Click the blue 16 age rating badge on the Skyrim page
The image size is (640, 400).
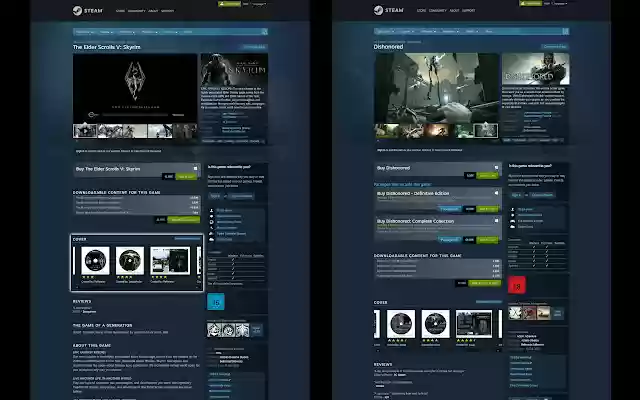click(x=216, y=302)
